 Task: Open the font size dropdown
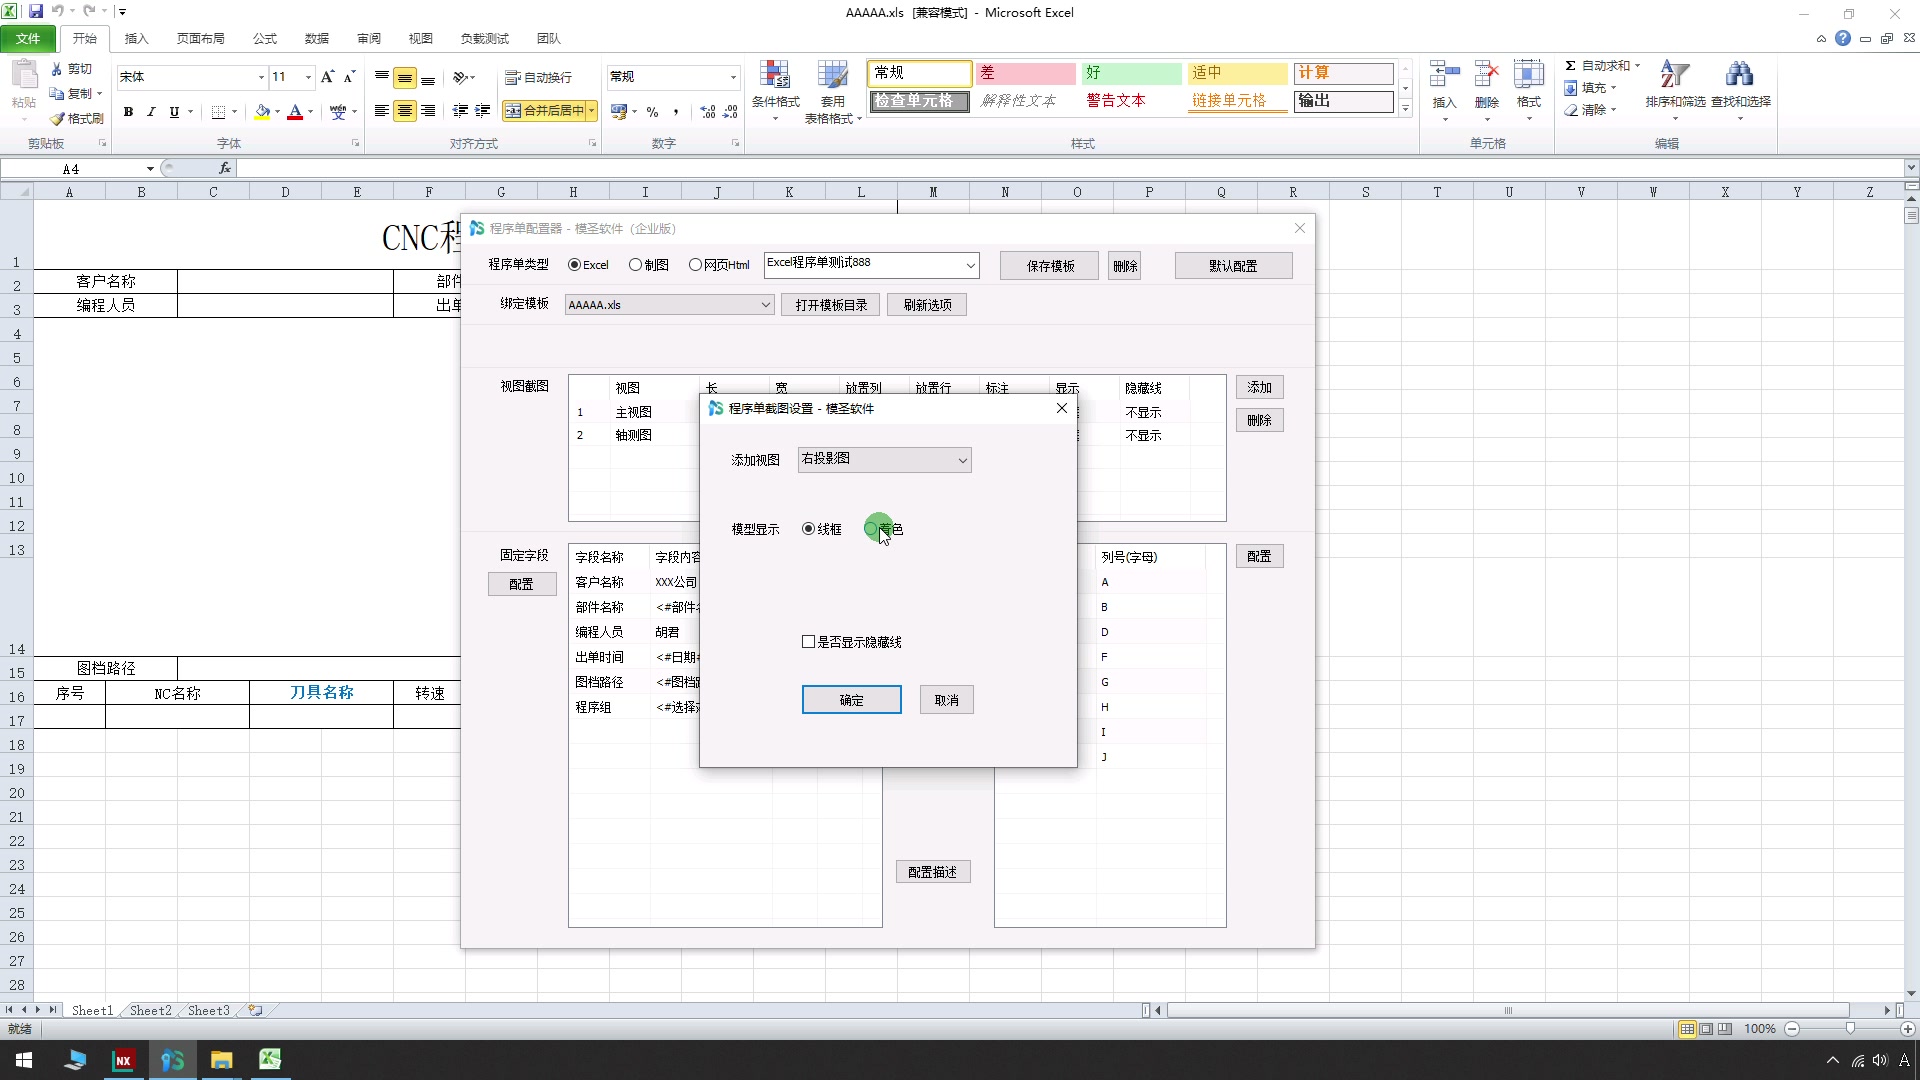(308, 77)
